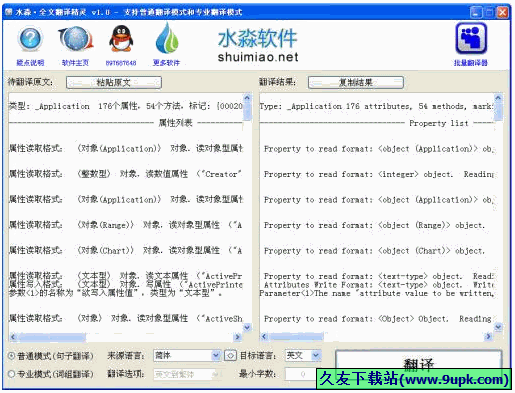Viewport: 515px width, 393px height.
Task: Click result line mentioning "(Range)> object"
Action: click(374, 225)
